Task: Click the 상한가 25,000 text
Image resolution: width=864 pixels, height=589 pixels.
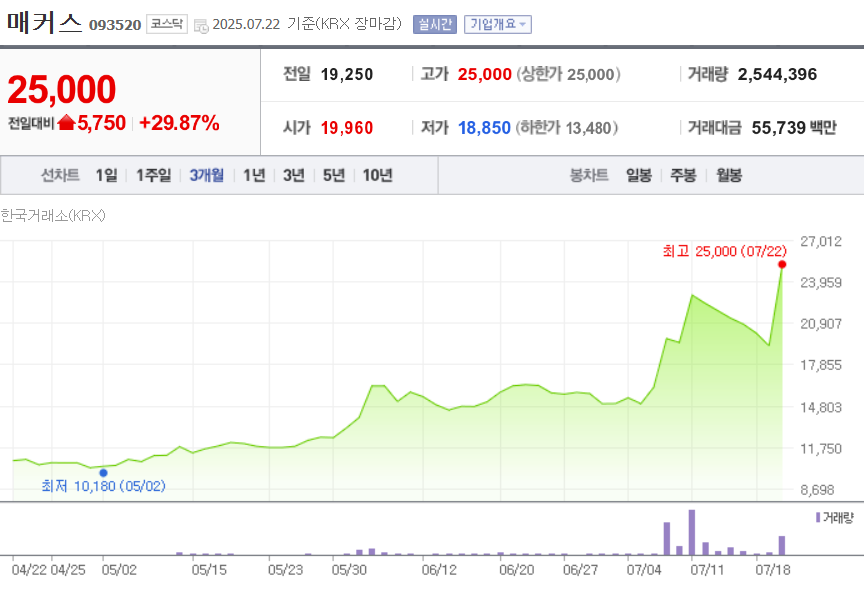Action: (x=568, y=74)
